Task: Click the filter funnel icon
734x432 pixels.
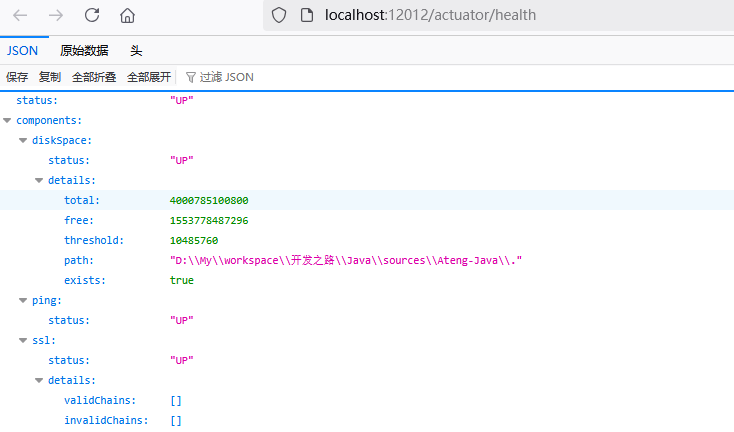Action: tap(190, 77)
